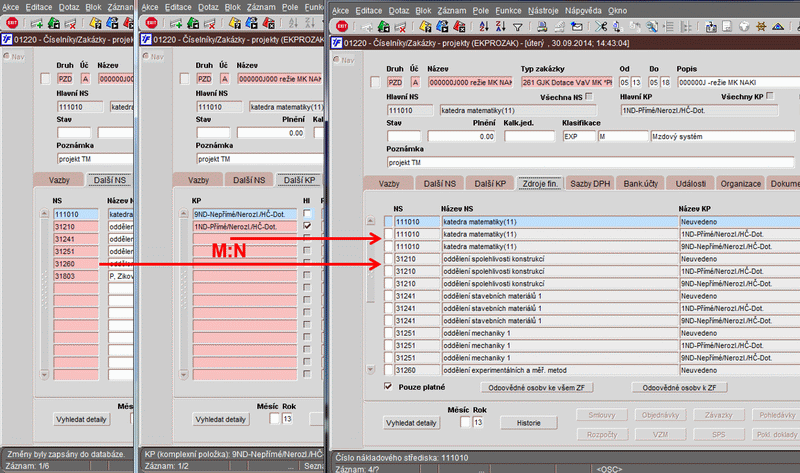Click Vyhledat detaily button in right window

[x=411, y=422]
